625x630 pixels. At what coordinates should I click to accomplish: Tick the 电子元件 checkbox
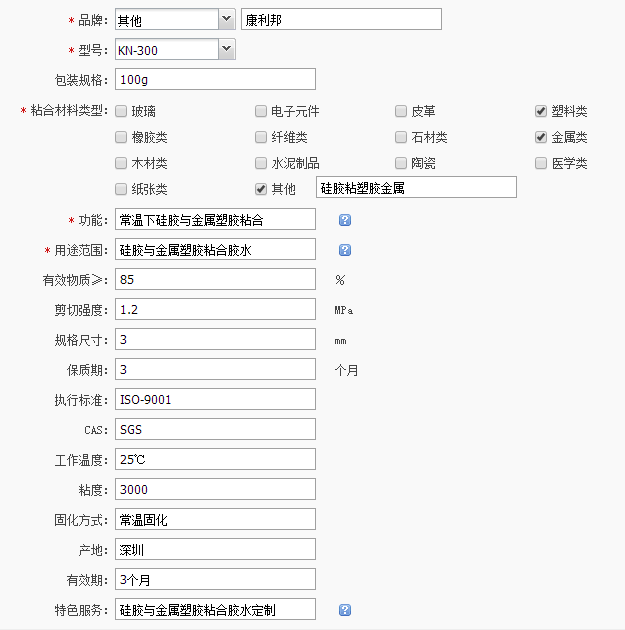(x=261, y=111)
